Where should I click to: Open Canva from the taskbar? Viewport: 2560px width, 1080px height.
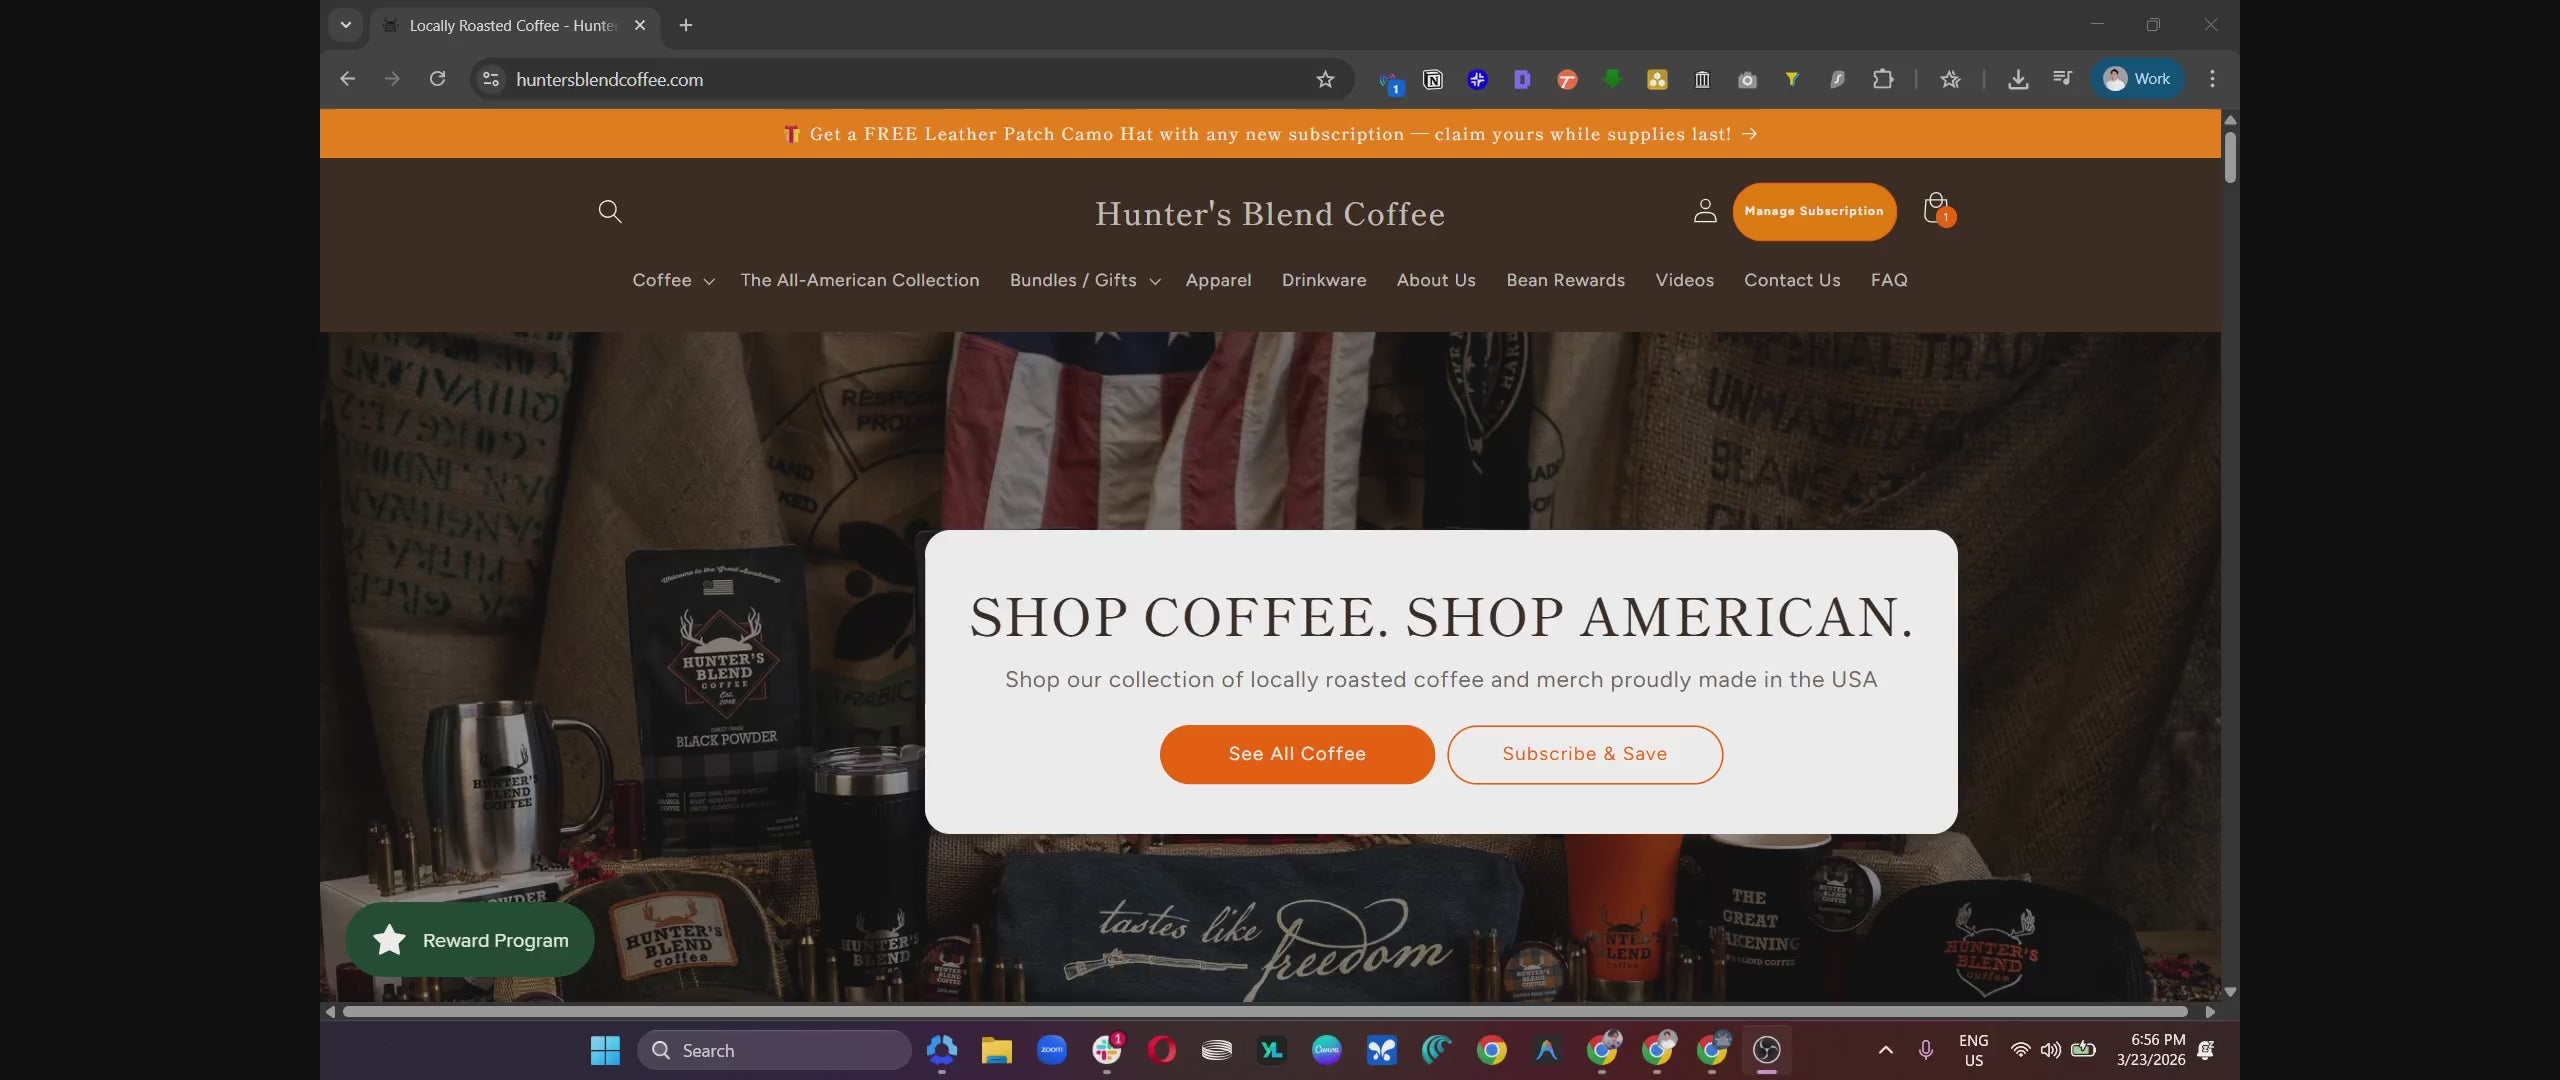[1327, 1050]
